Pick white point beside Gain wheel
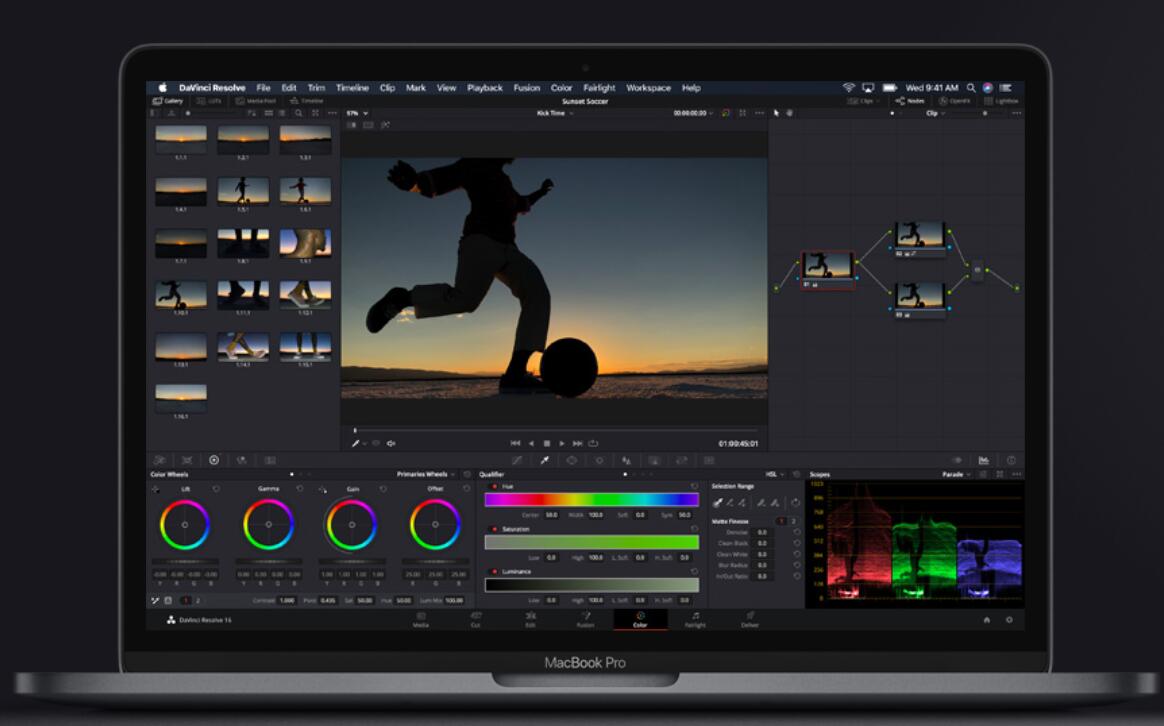The image size is (1164, 726). point(323,489)
